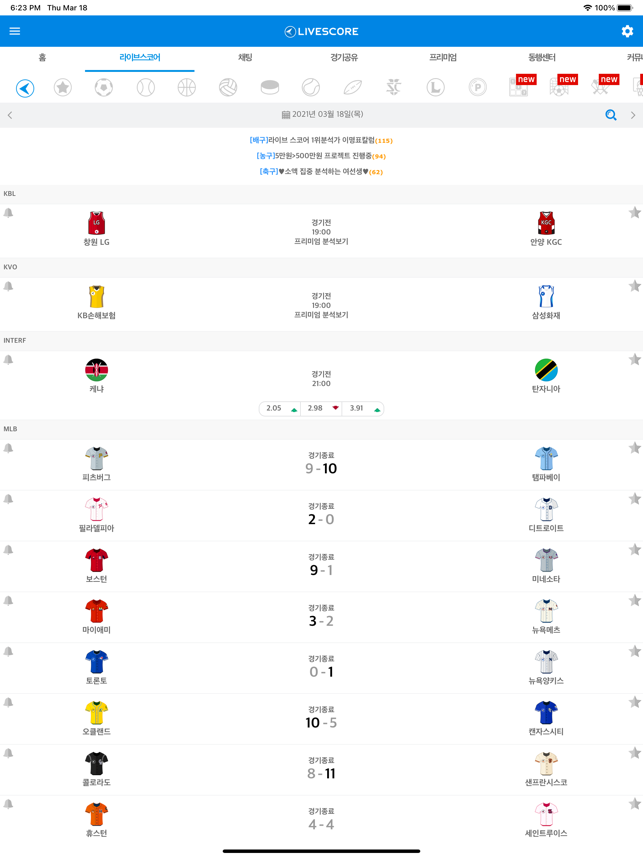Switch to 프리미엄 tab

443,57
